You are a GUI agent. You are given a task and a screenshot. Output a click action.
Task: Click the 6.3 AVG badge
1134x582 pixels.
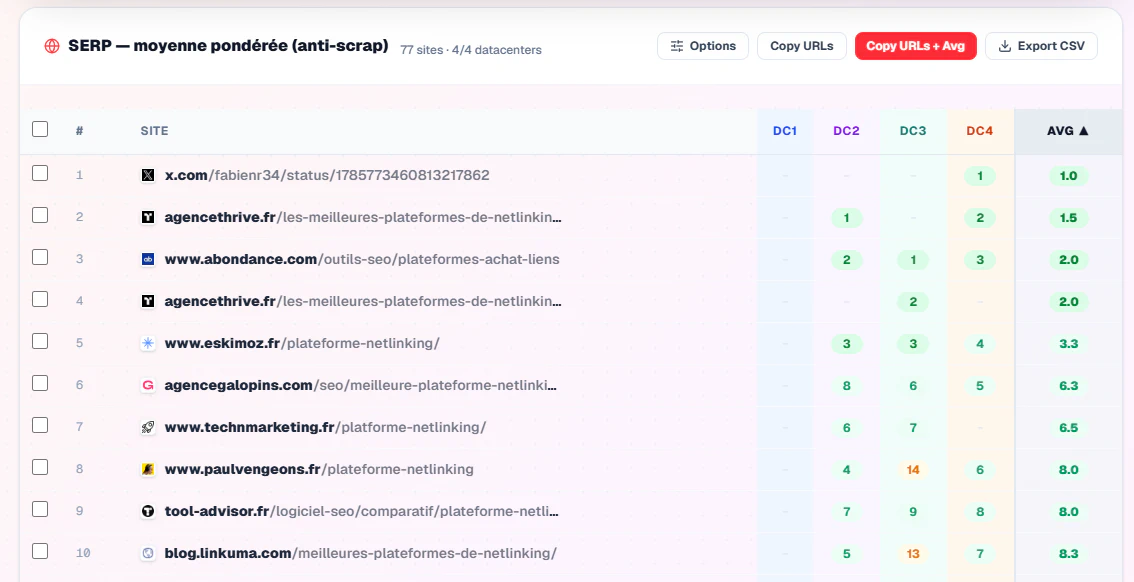(1068, 385)
